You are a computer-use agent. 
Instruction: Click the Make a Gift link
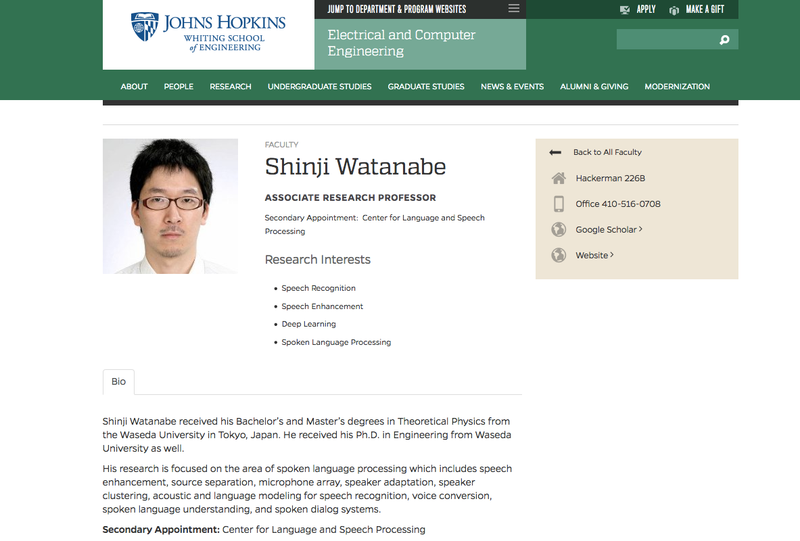[705, 9]
